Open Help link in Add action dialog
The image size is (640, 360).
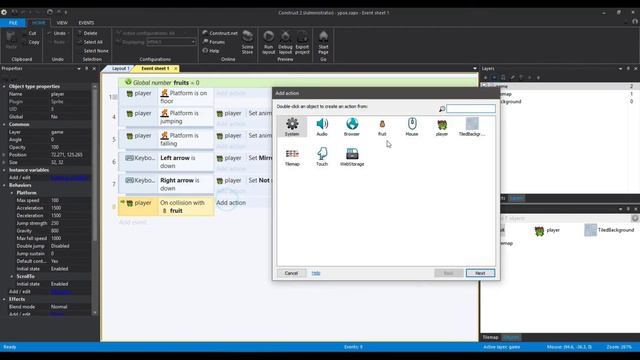tap(316, 273)
